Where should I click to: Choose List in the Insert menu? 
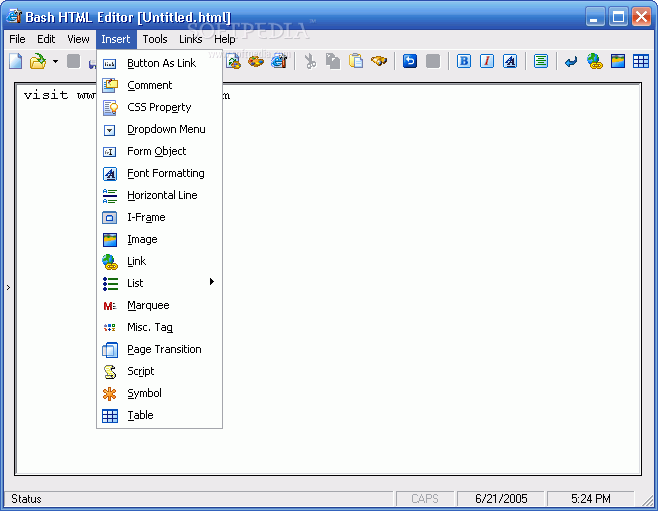(159, 283)
